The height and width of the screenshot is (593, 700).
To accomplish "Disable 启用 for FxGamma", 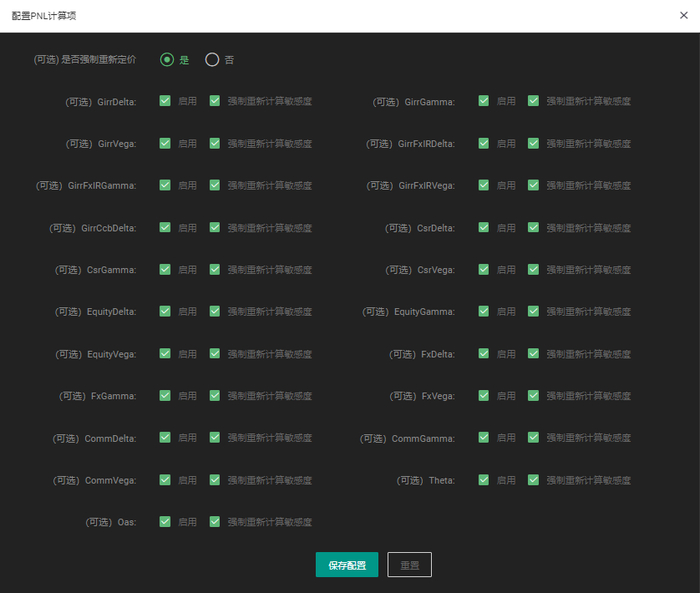I will coord(165,396).
